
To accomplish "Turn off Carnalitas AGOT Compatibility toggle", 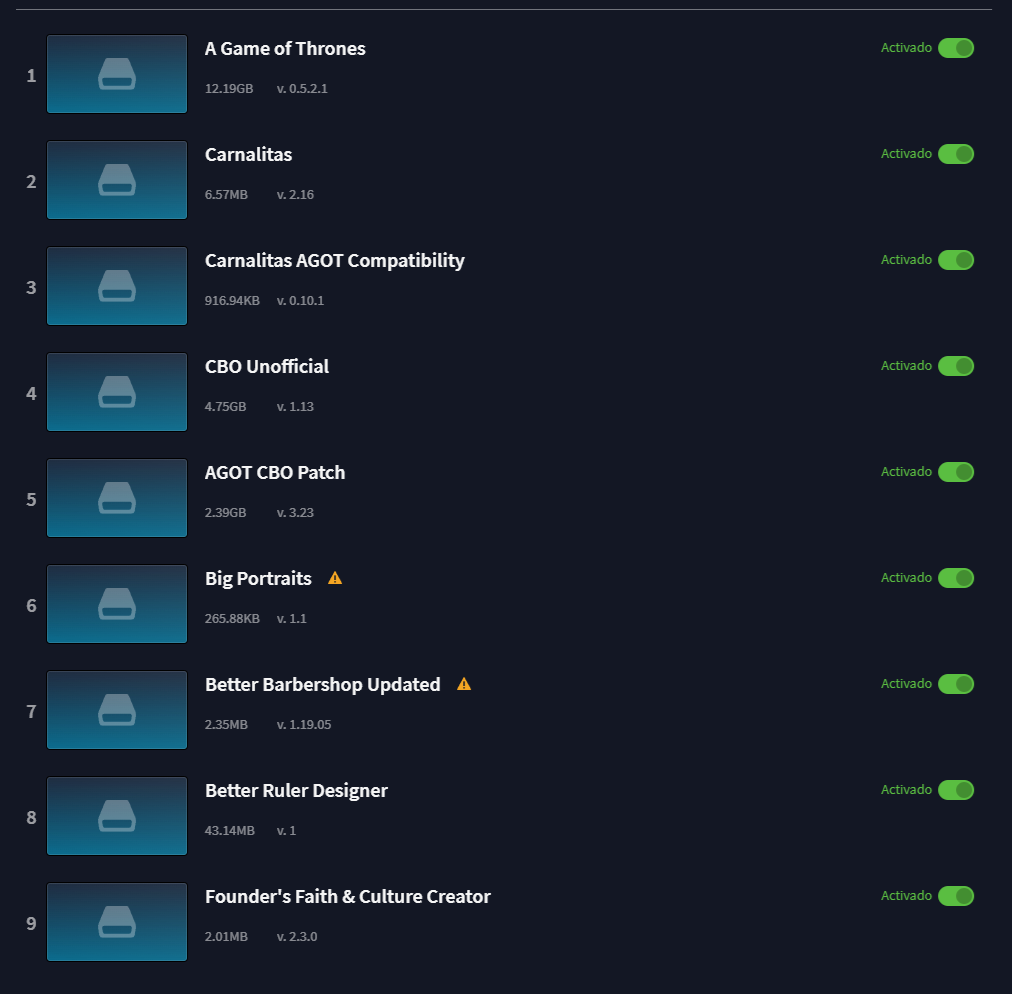I will [x=956, y=259].
